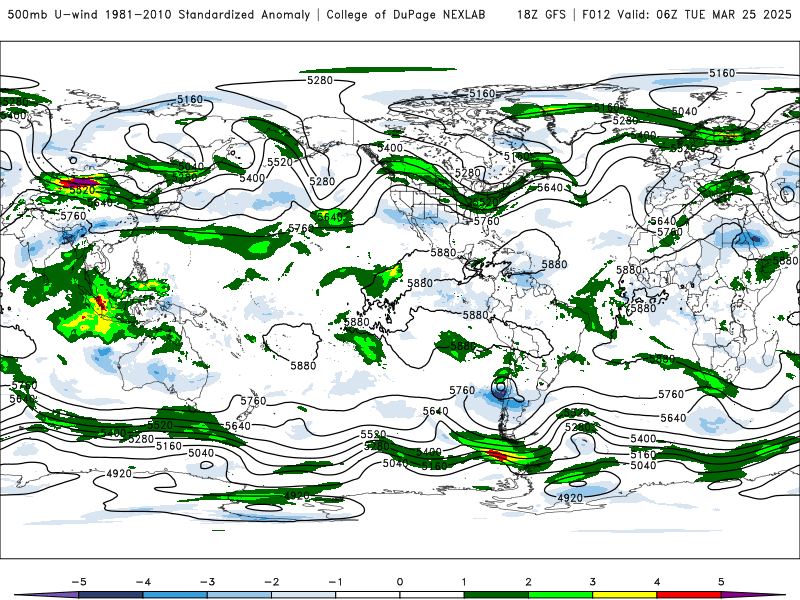Click the colorbar tick label '-3'

(x=207, y=582)
